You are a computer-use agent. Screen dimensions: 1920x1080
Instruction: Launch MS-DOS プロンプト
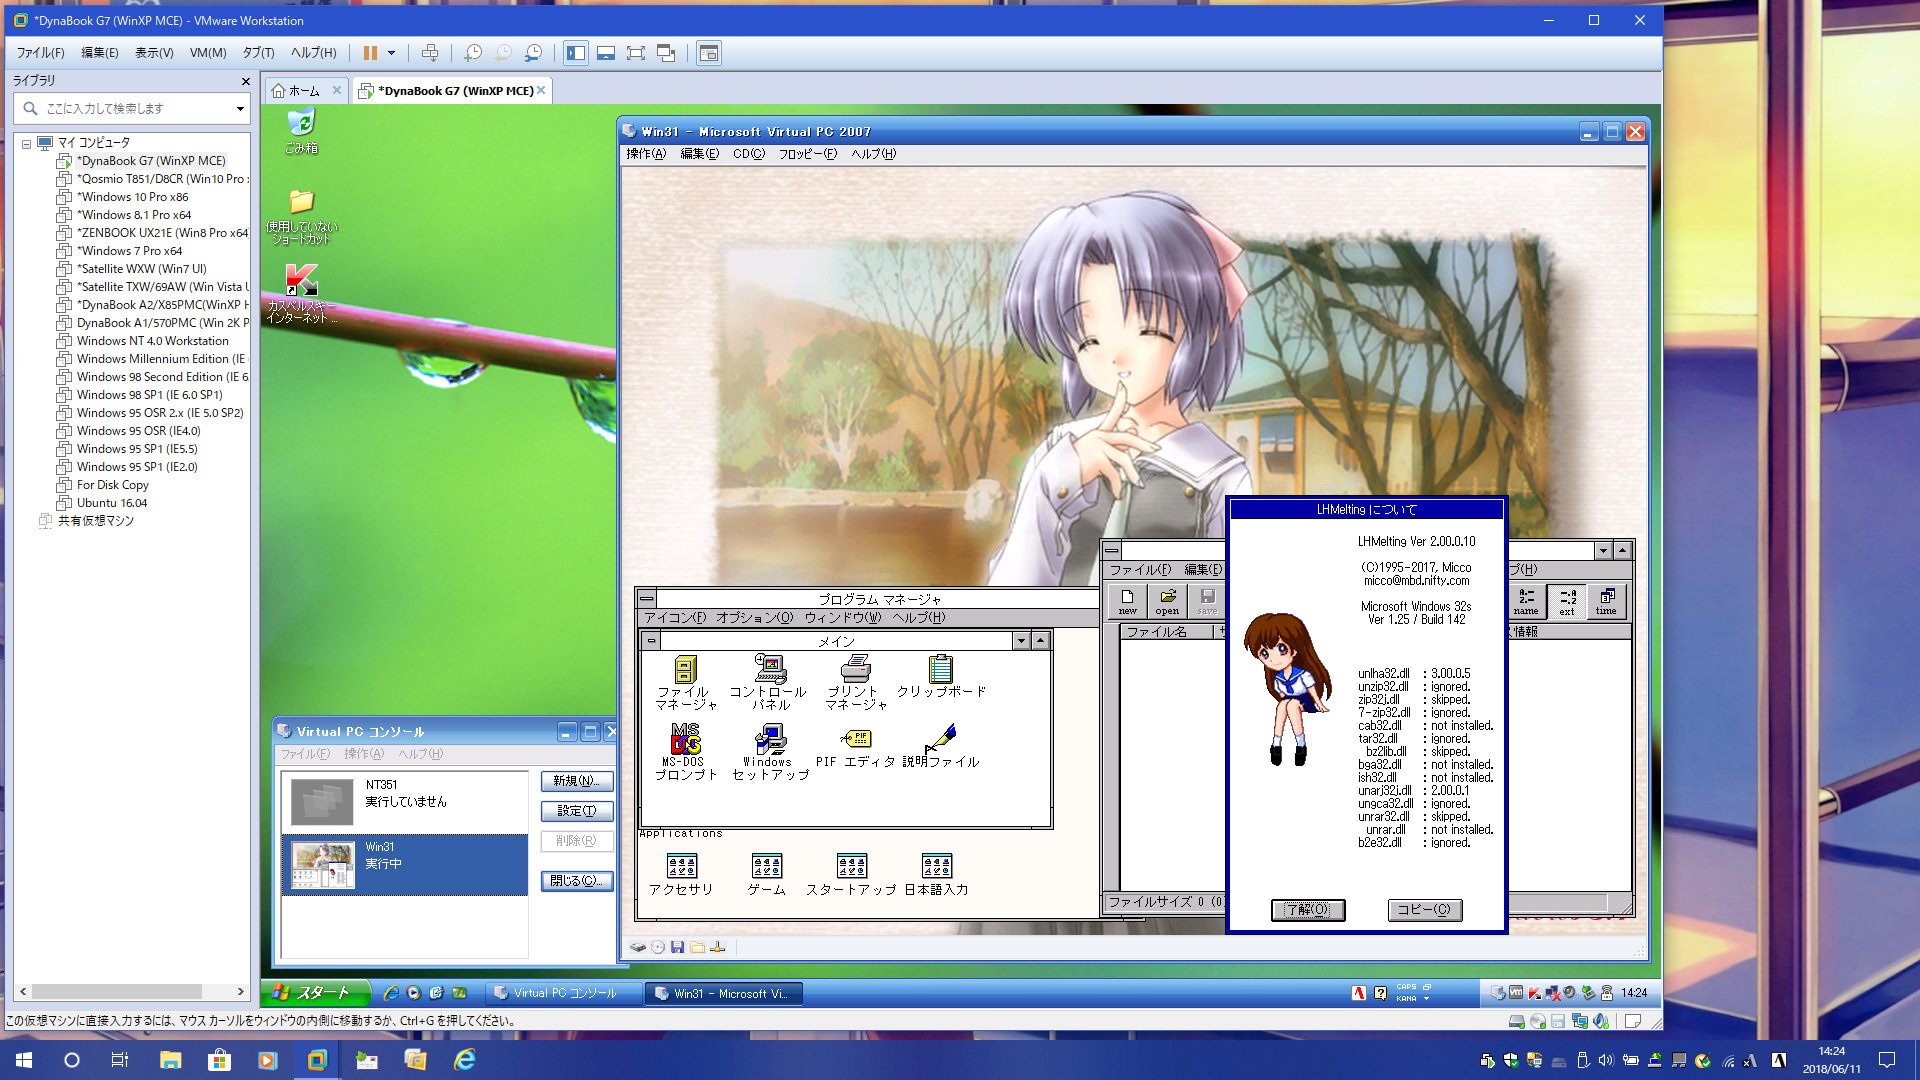tap(685, 752)
